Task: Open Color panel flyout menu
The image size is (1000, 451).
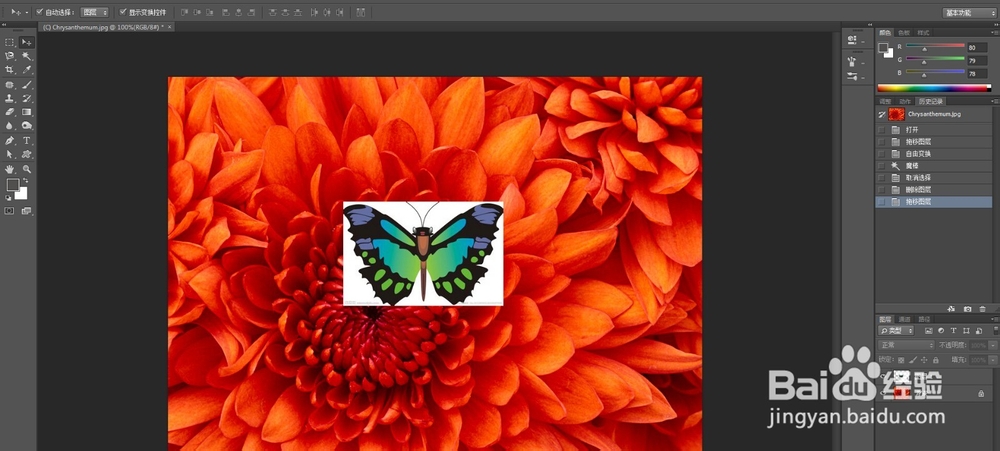Action: click(995, 32)
